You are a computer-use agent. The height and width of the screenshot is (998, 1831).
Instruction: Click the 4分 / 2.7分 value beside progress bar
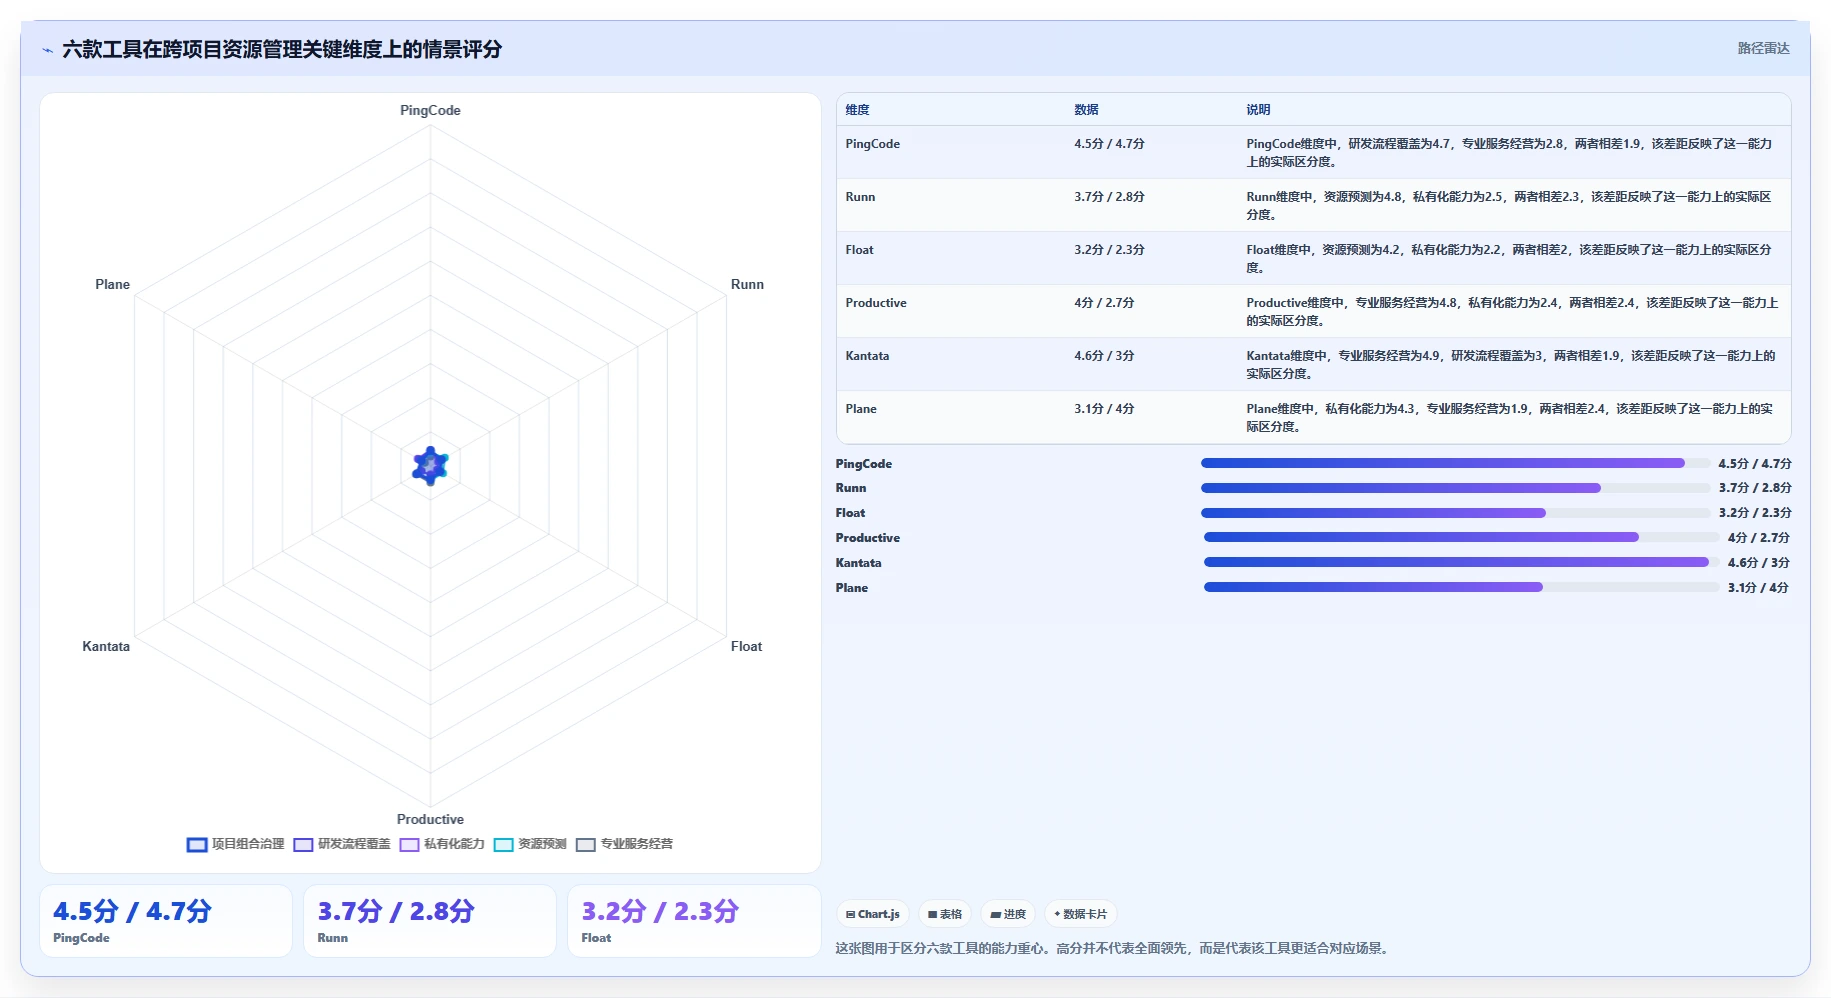pyautogui.click(x=1758, y=538)
